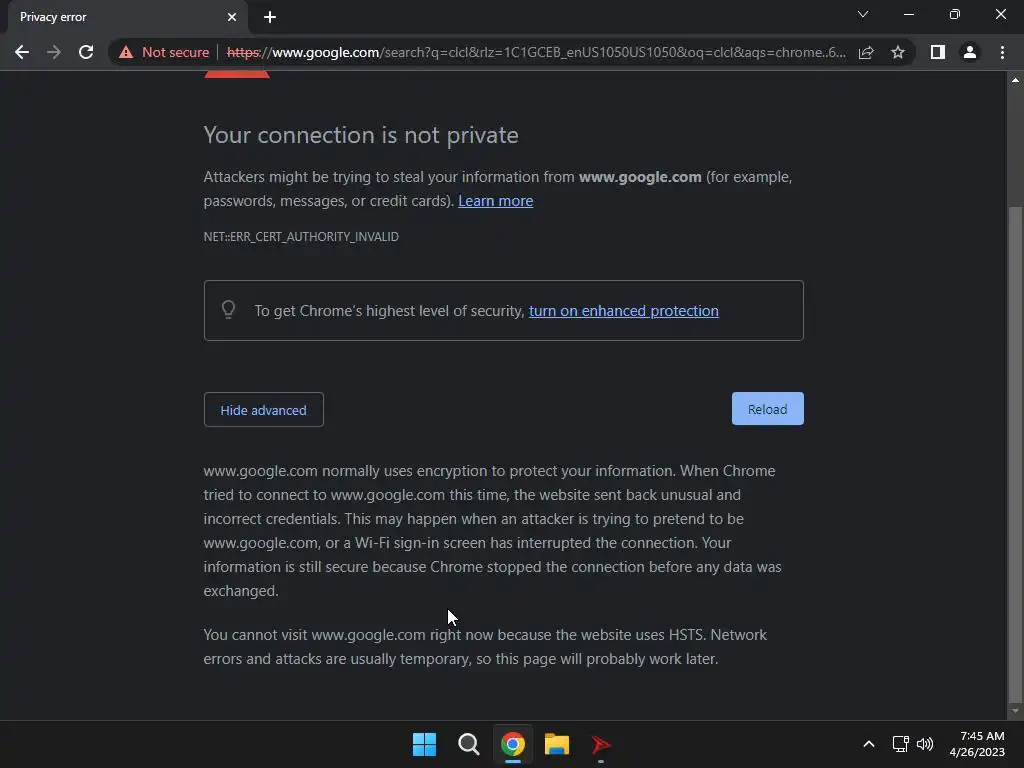Share this page via the share icon
Screen dimensions: 1024x768
(x=866, y=52)
